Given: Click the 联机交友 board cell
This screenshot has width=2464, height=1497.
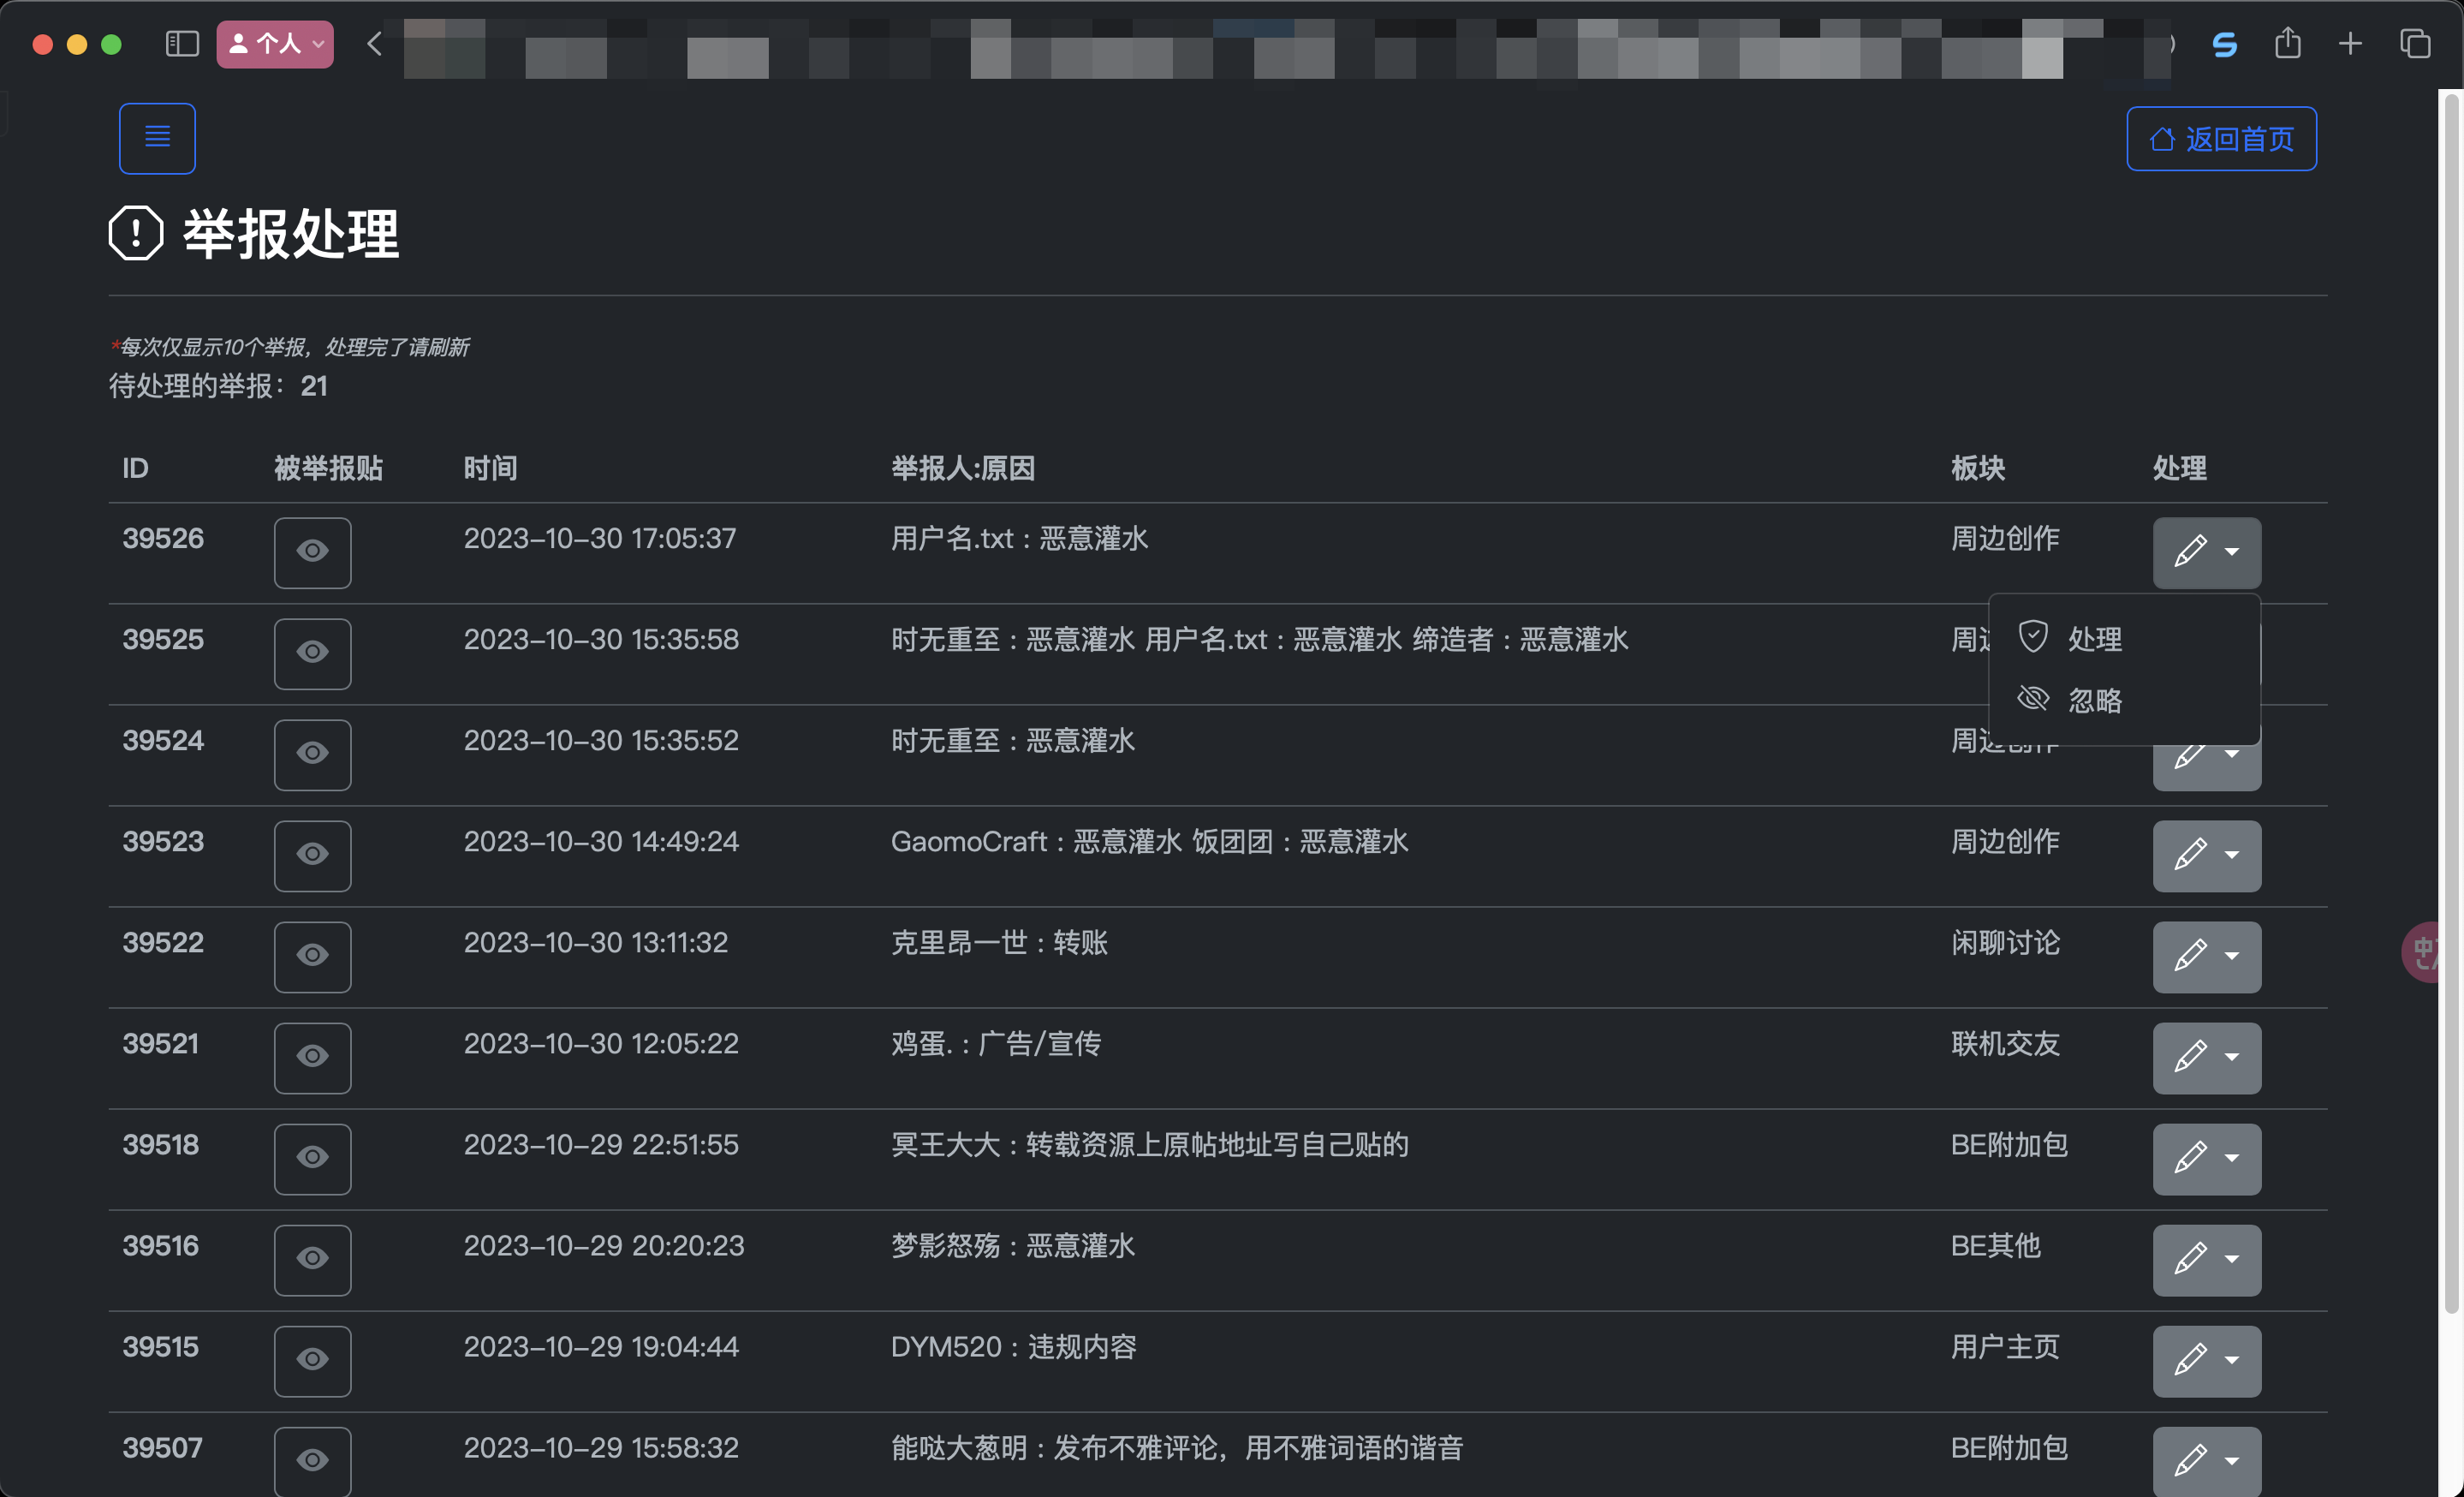Looking at the screenshot, I should coord(2005,1043).
